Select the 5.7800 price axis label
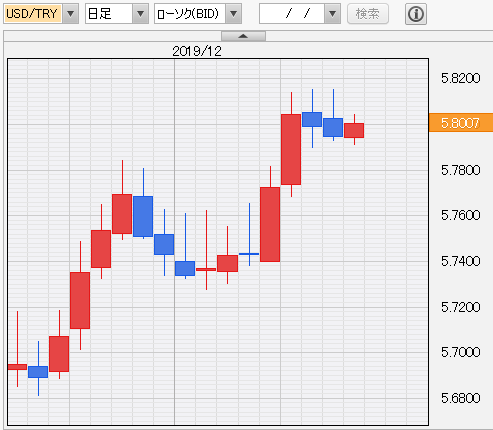Viewport: 493px width, 430px height. (x=460, y=170)
